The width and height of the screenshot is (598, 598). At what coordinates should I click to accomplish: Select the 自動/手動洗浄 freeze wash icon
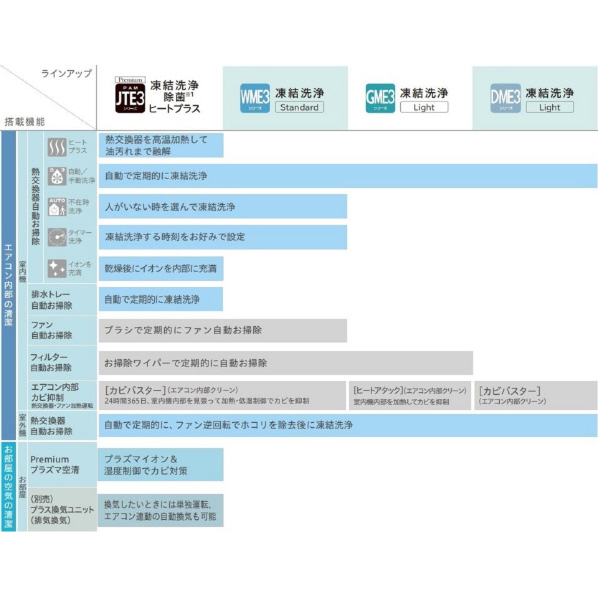[57, 176]
